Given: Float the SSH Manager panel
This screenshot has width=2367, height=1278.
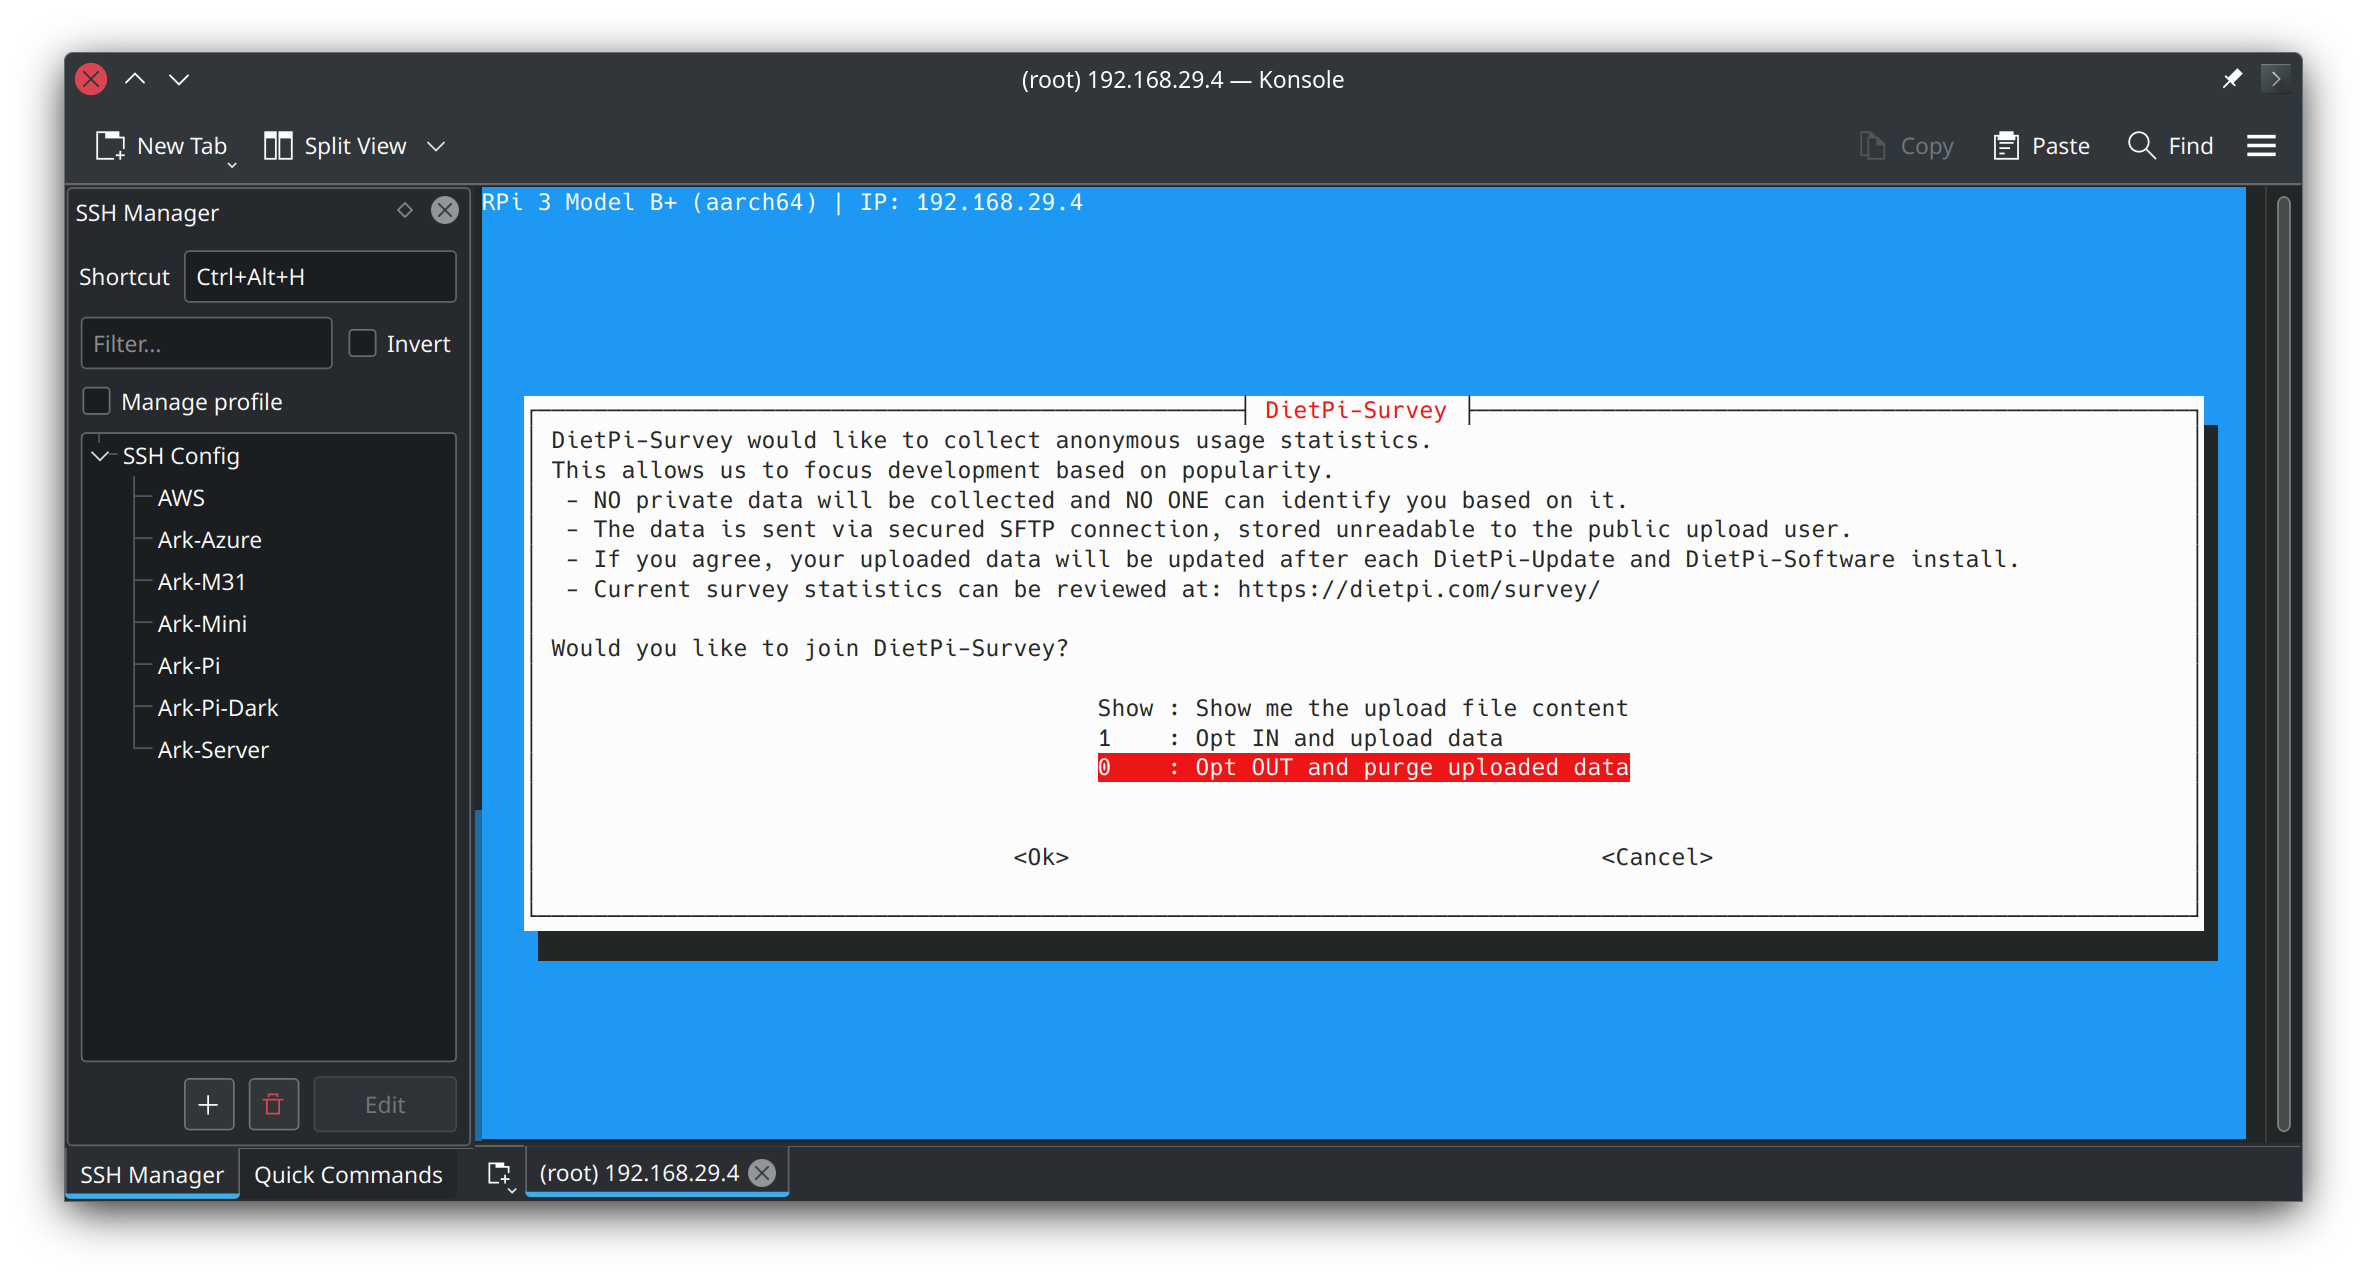Looking at the screenshot, I should [x=405, y=210].
